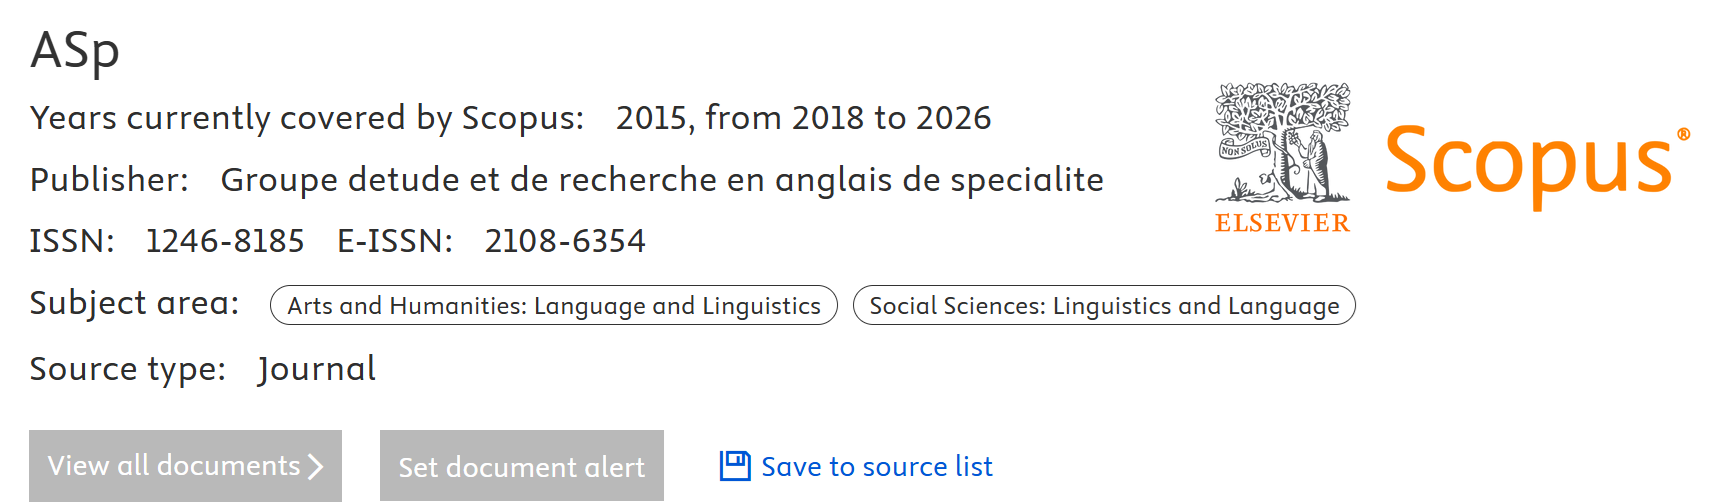The image size is (1724, 503).
Task: Open the Save to source list link
Action: pyautogui.click(x=876, y=467)
